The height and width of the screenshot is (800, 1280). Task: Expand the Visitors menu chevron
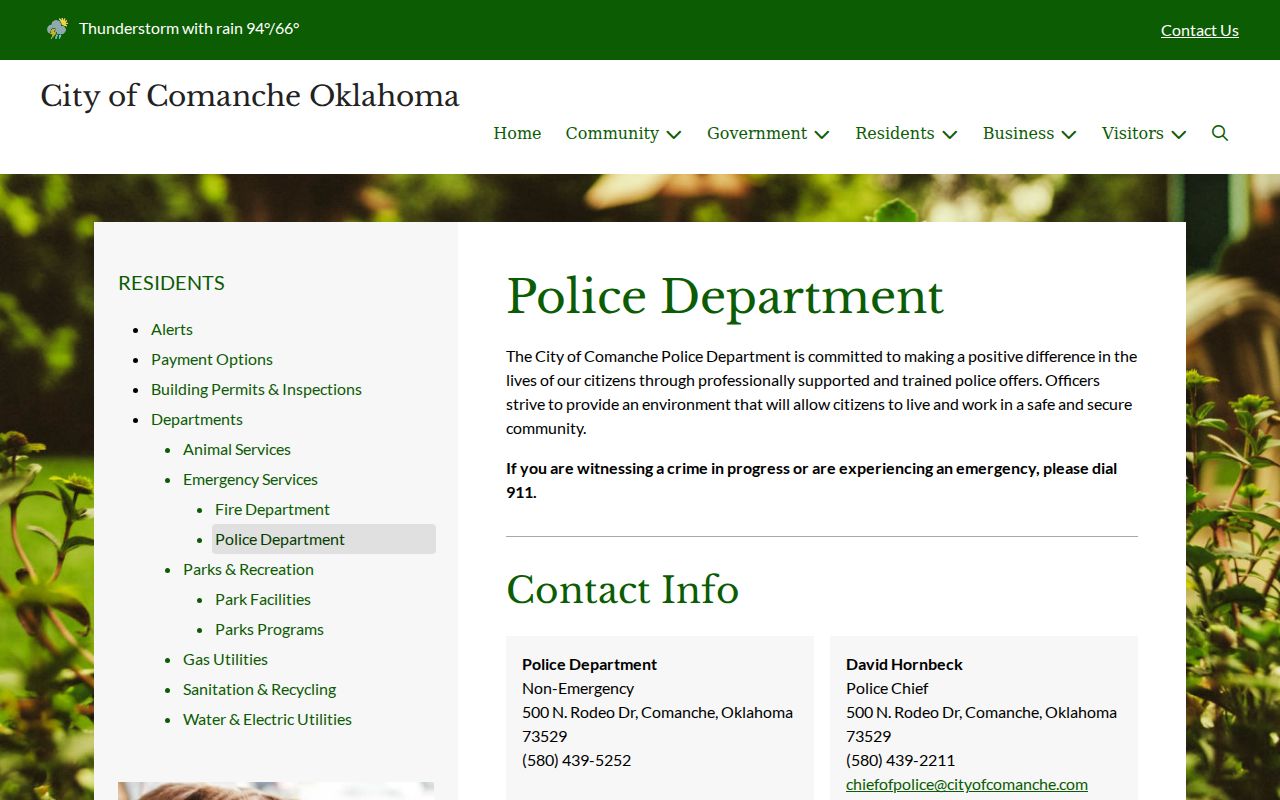point(1179,134)
